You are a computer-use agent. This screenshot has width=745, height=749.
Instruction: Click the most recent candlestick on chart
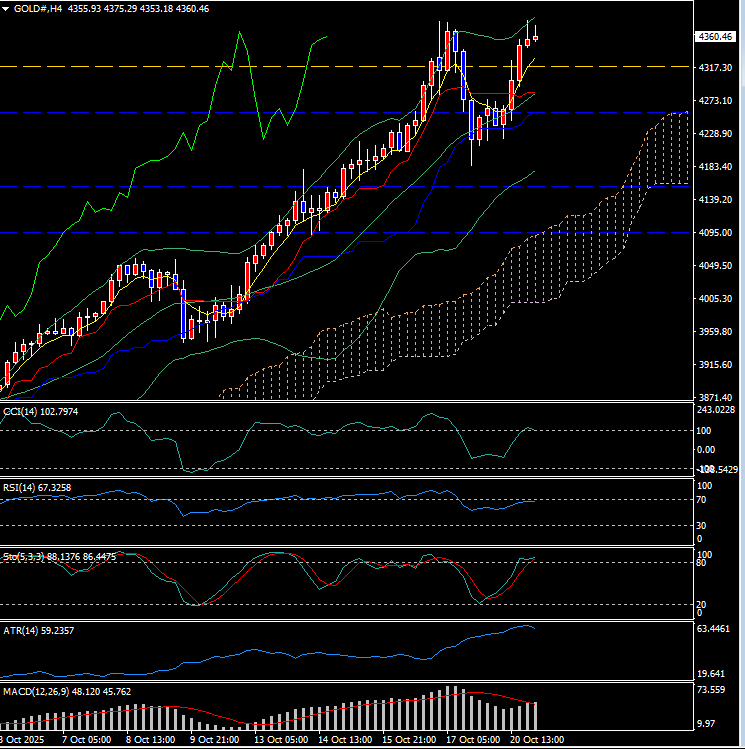(536, 39)
